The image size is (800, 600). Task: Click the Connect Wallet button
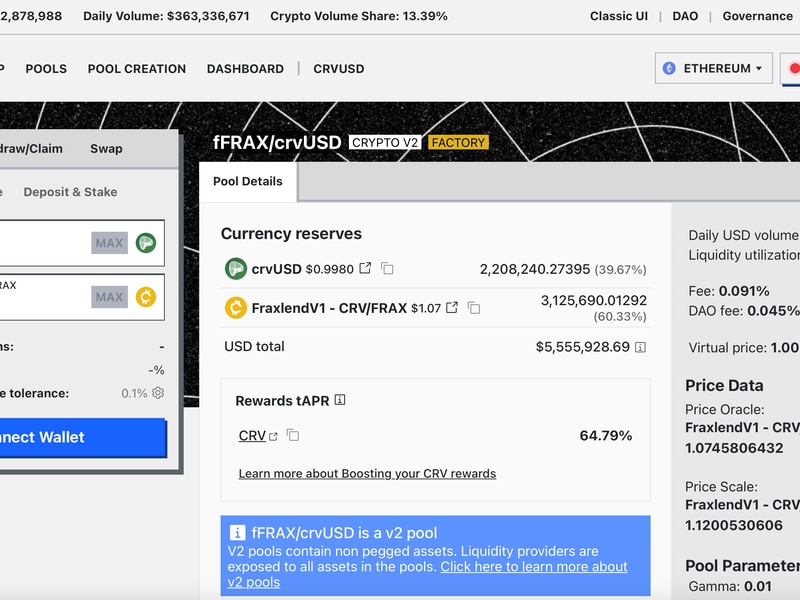[x=83, y=437]
